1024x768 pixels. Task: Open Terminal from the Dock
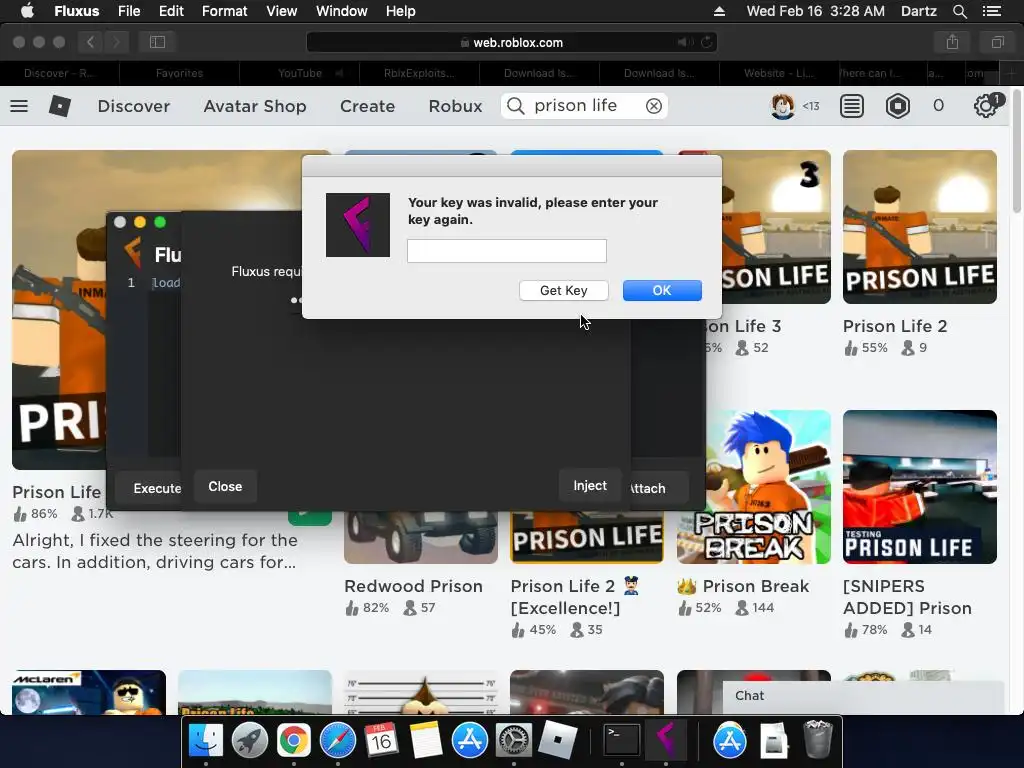pyautogui.click(x=621, y=740)
